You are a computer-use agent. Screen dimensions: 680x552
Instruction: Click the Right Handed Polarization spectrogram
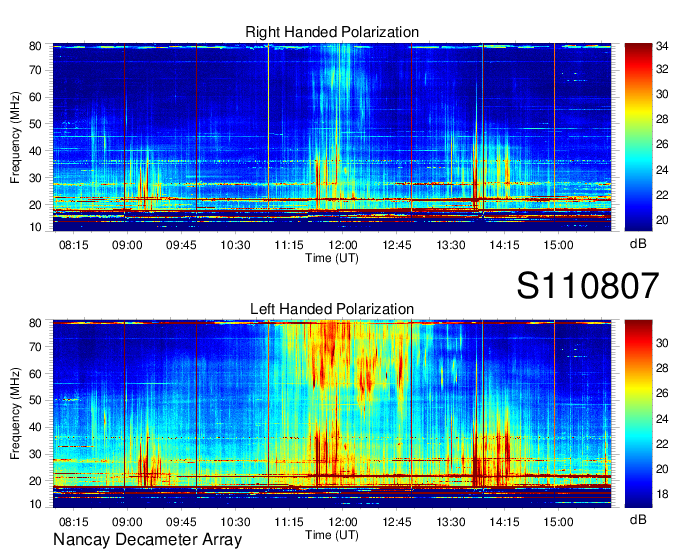pyautogui.click(x=332, y=137)
